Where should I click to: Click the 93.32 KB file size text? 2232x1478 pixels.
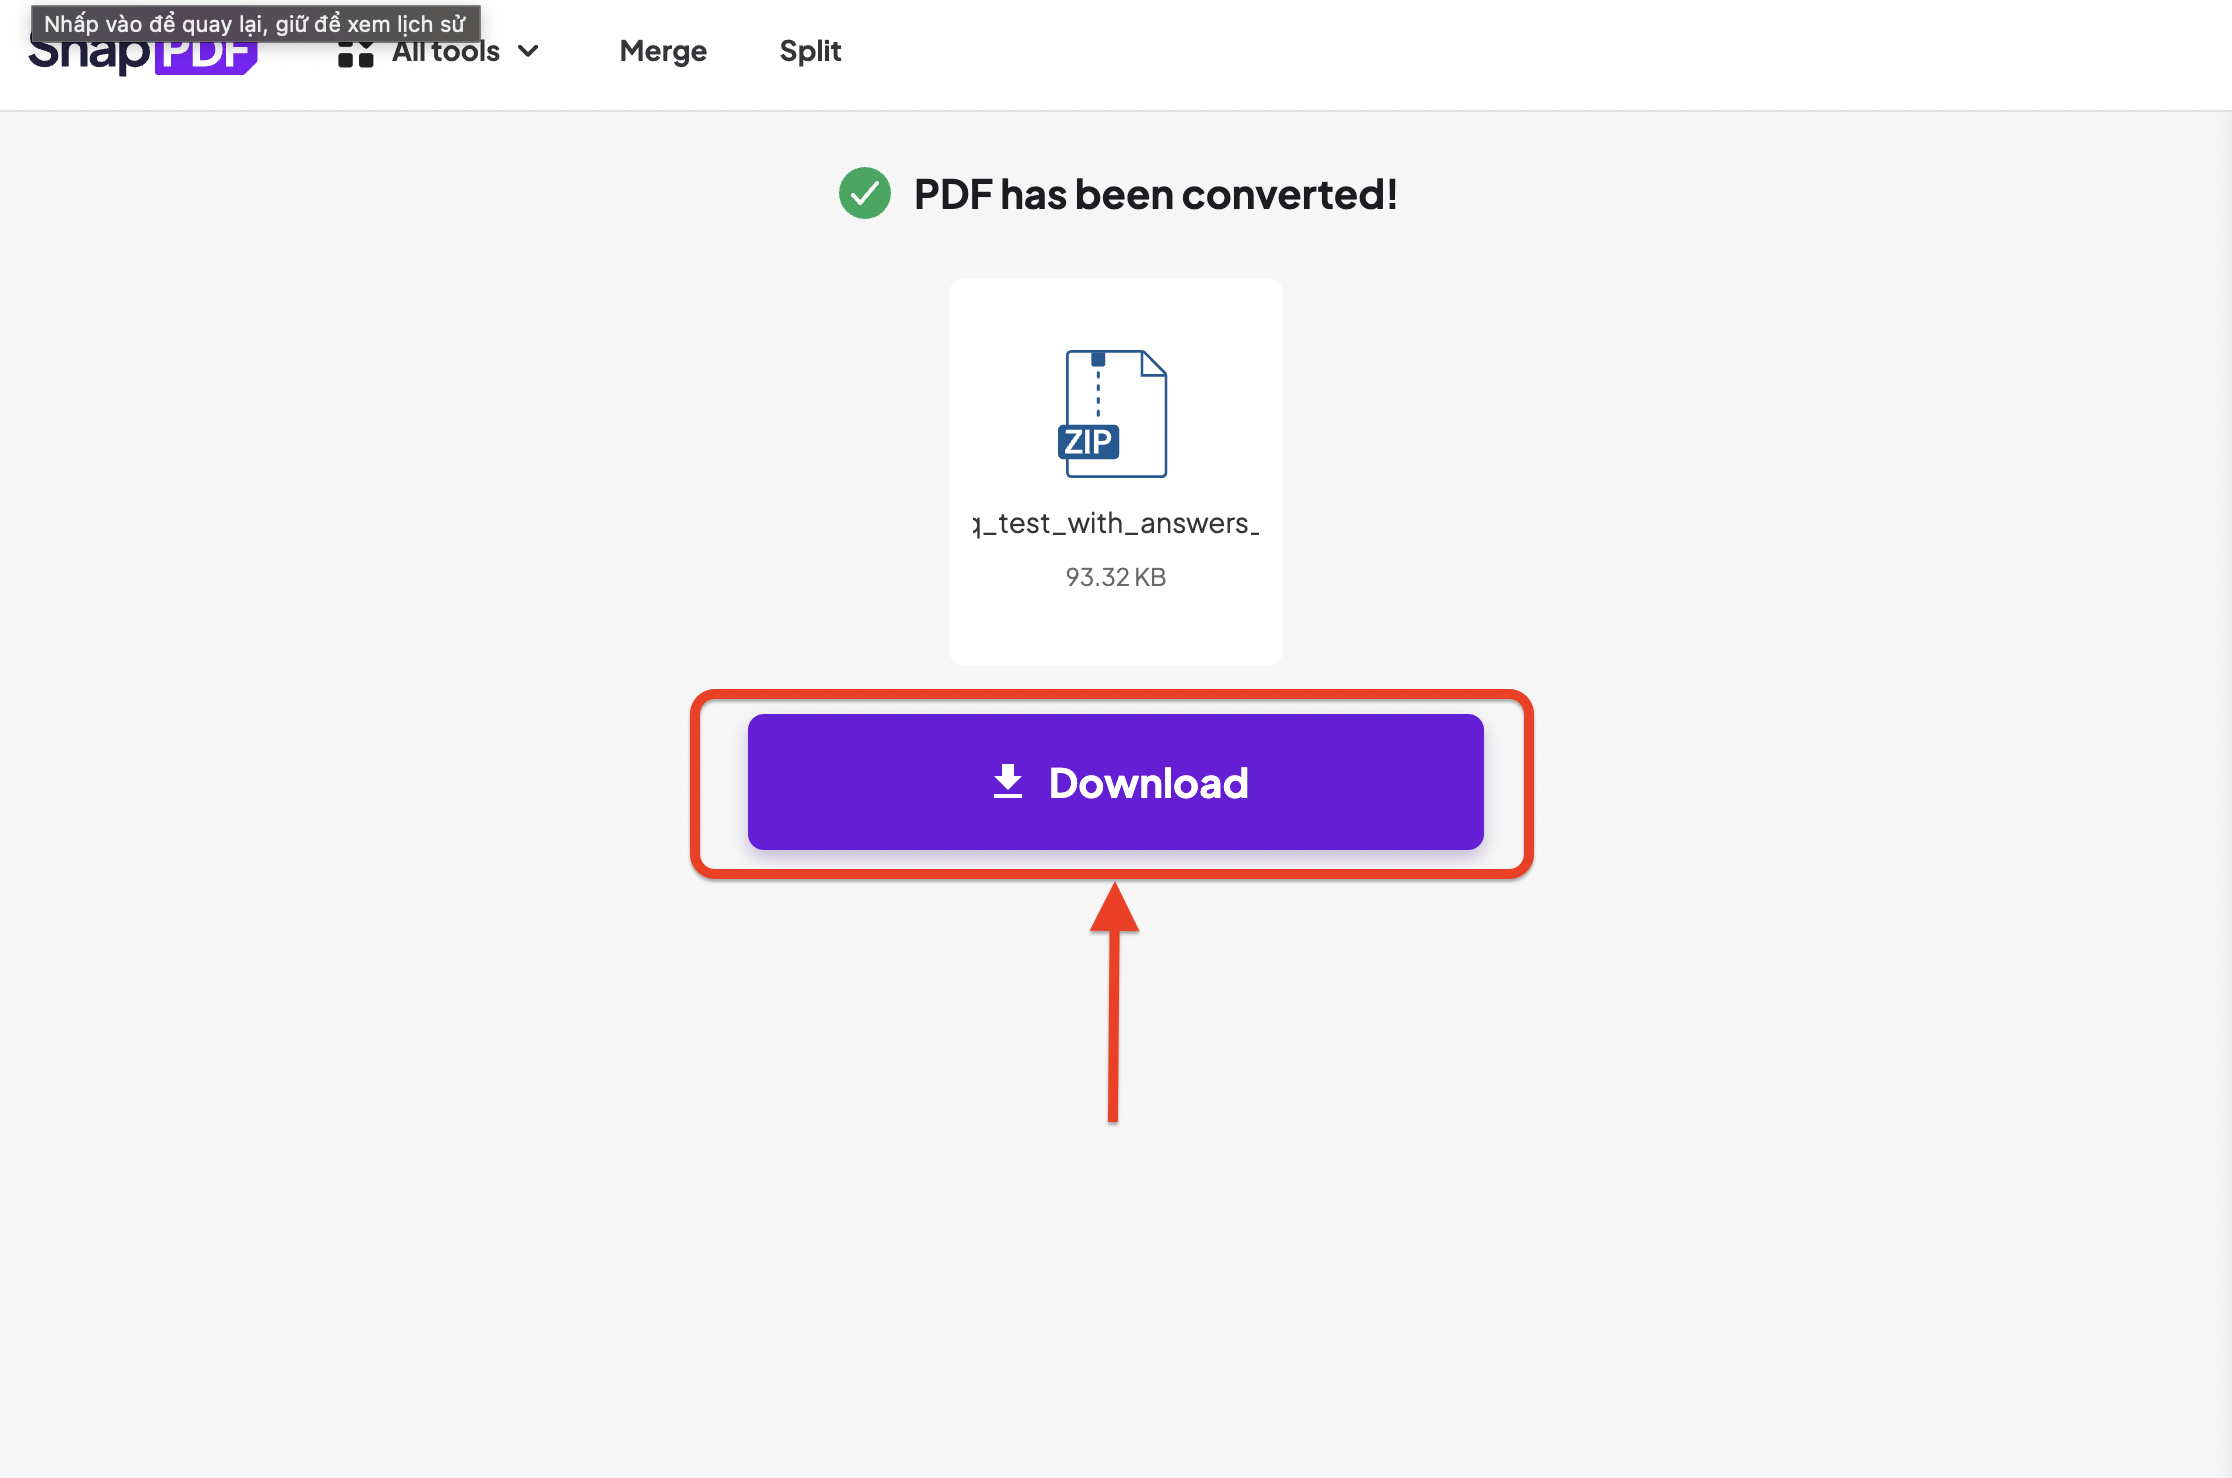[x=1116, y=577]
